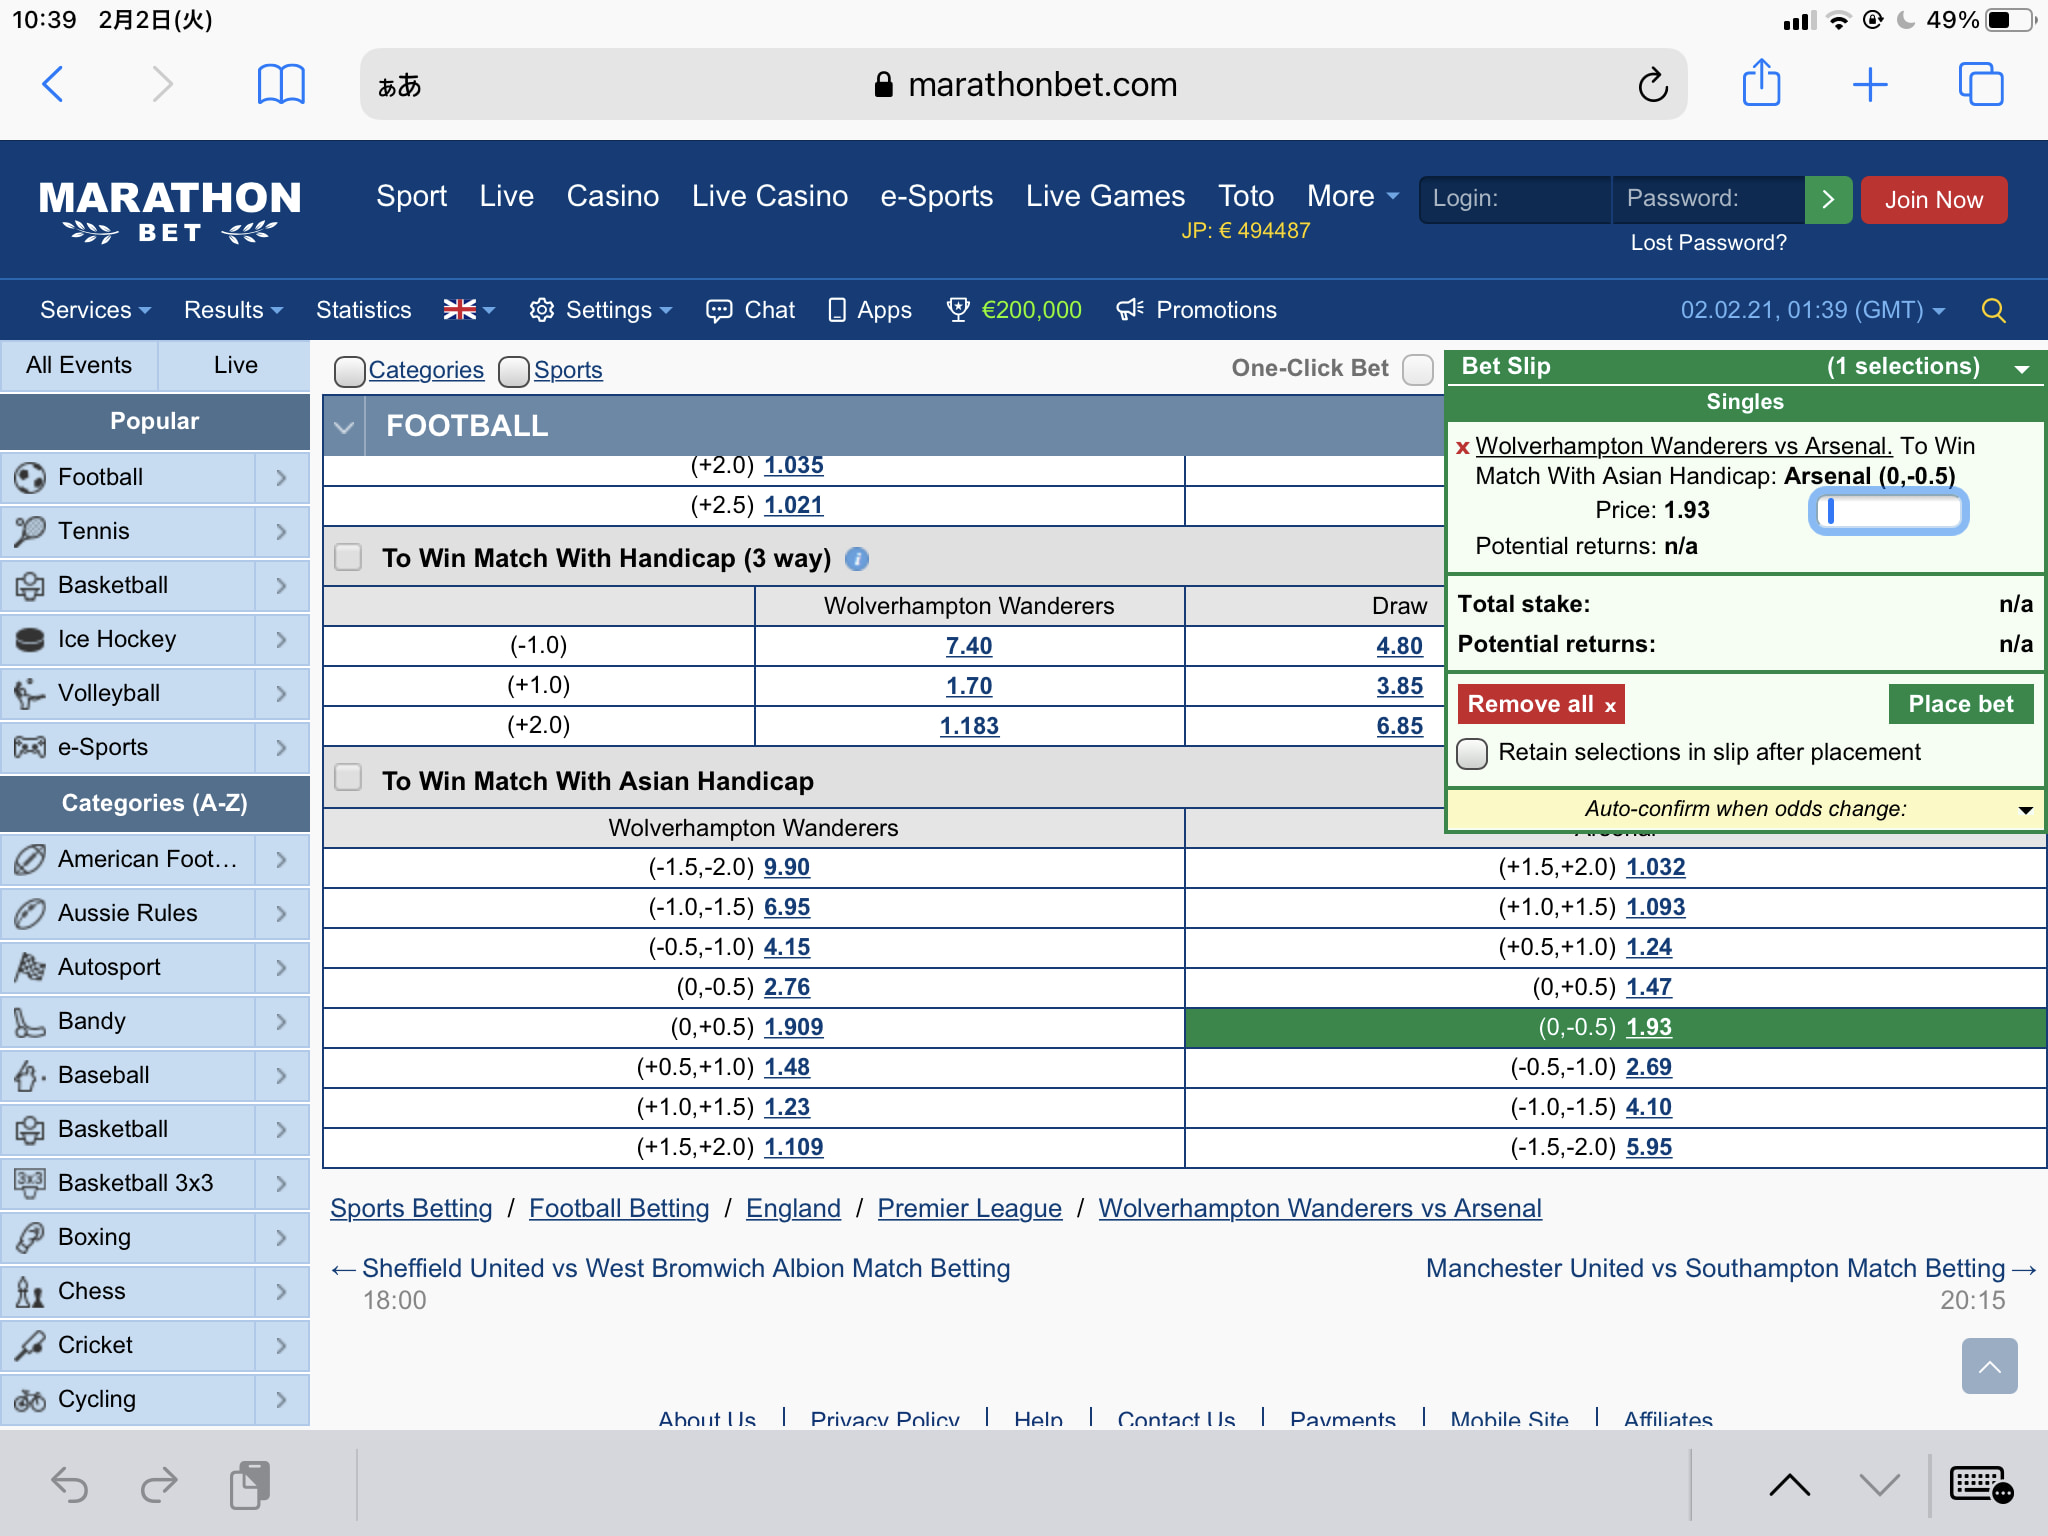Open the Premier League breadcrumb link
This screenshot has width=2048, height=1536.
point(969,1209)
